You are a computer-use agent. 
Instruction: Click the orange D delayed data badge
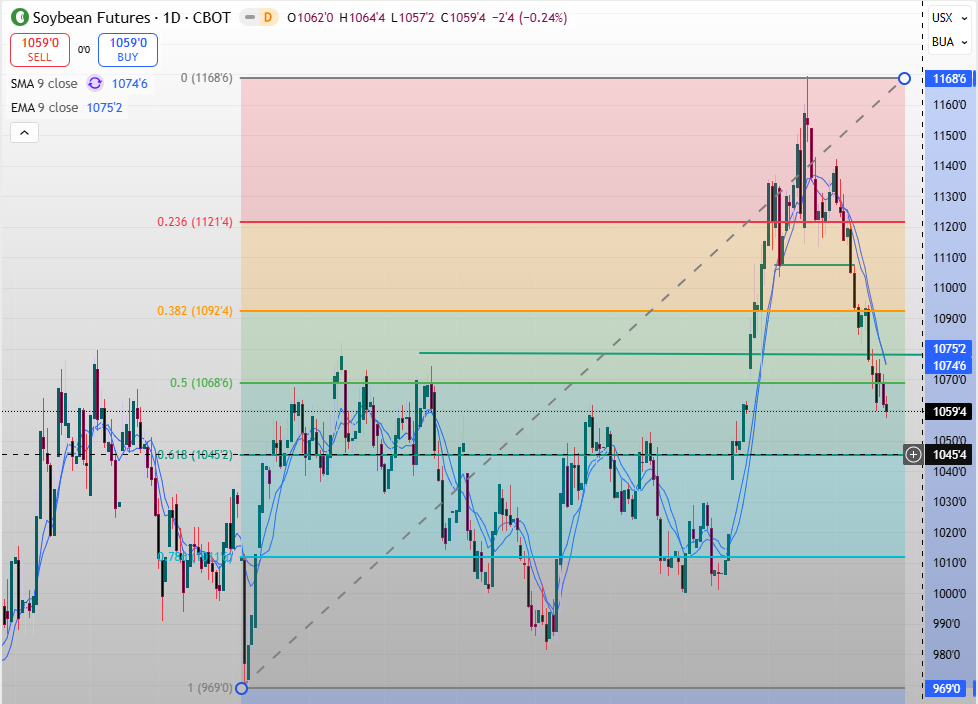[266, 18]
